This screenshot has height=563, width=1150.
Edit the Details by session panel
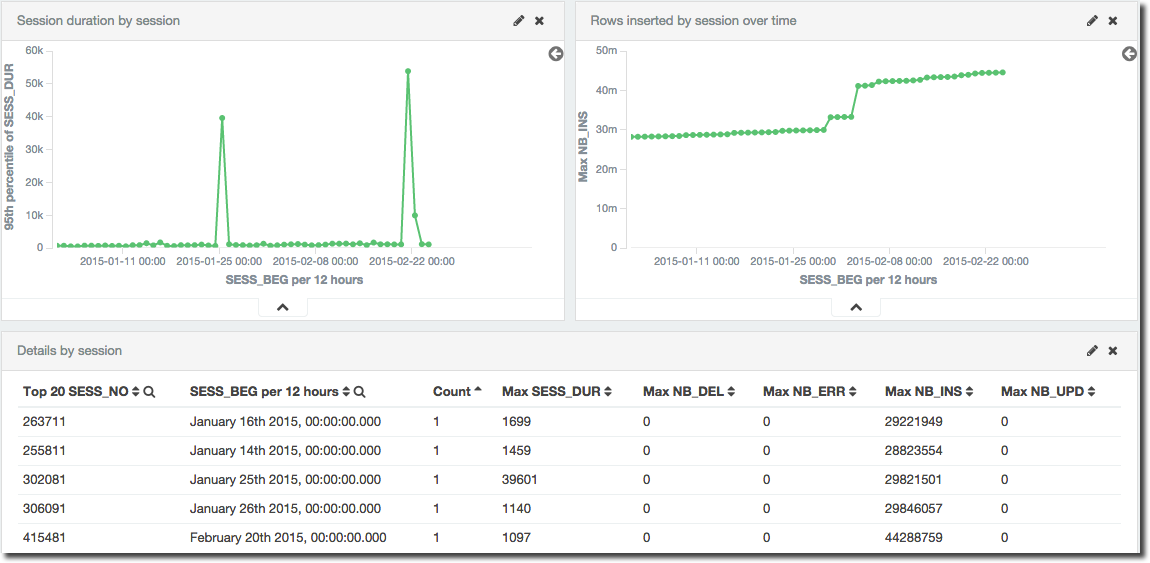pos(1092,351)
